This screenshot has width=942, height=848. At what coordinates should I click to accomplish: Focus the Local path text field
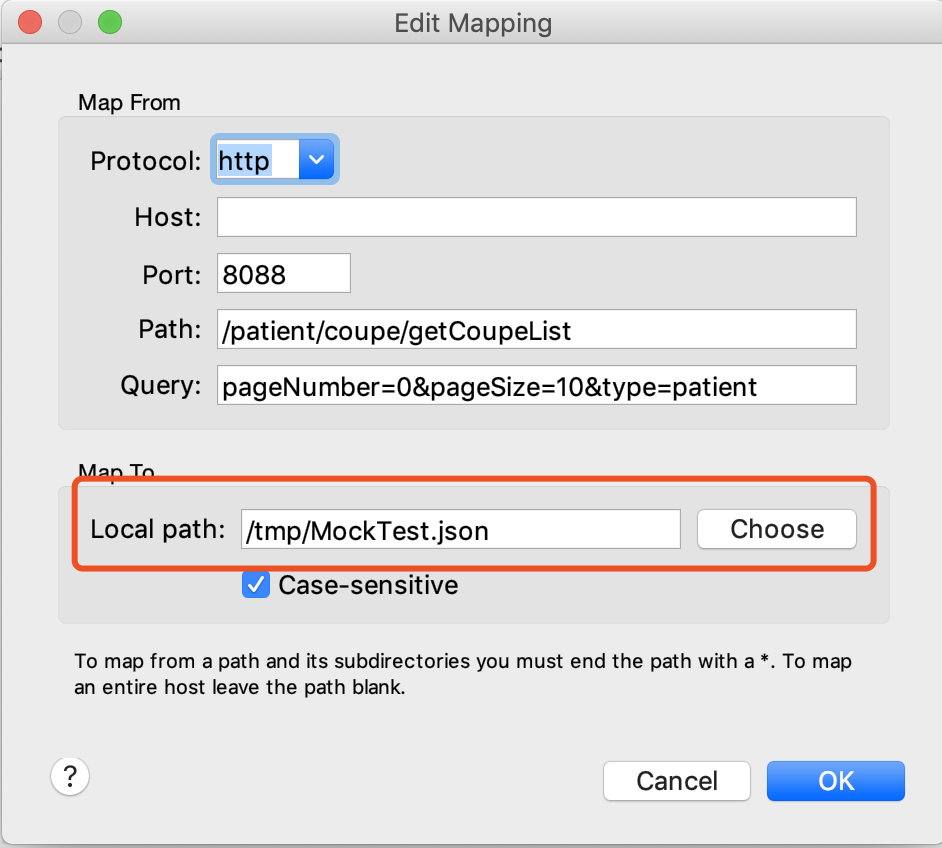460,529
